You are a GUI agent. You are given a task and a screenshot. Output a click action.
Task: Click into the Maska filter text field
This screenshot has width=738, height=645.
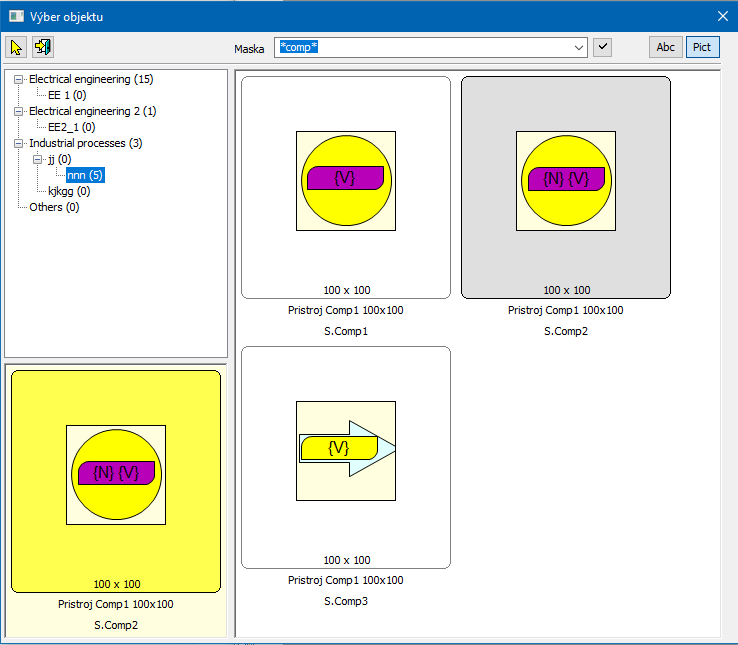[420, 47]
